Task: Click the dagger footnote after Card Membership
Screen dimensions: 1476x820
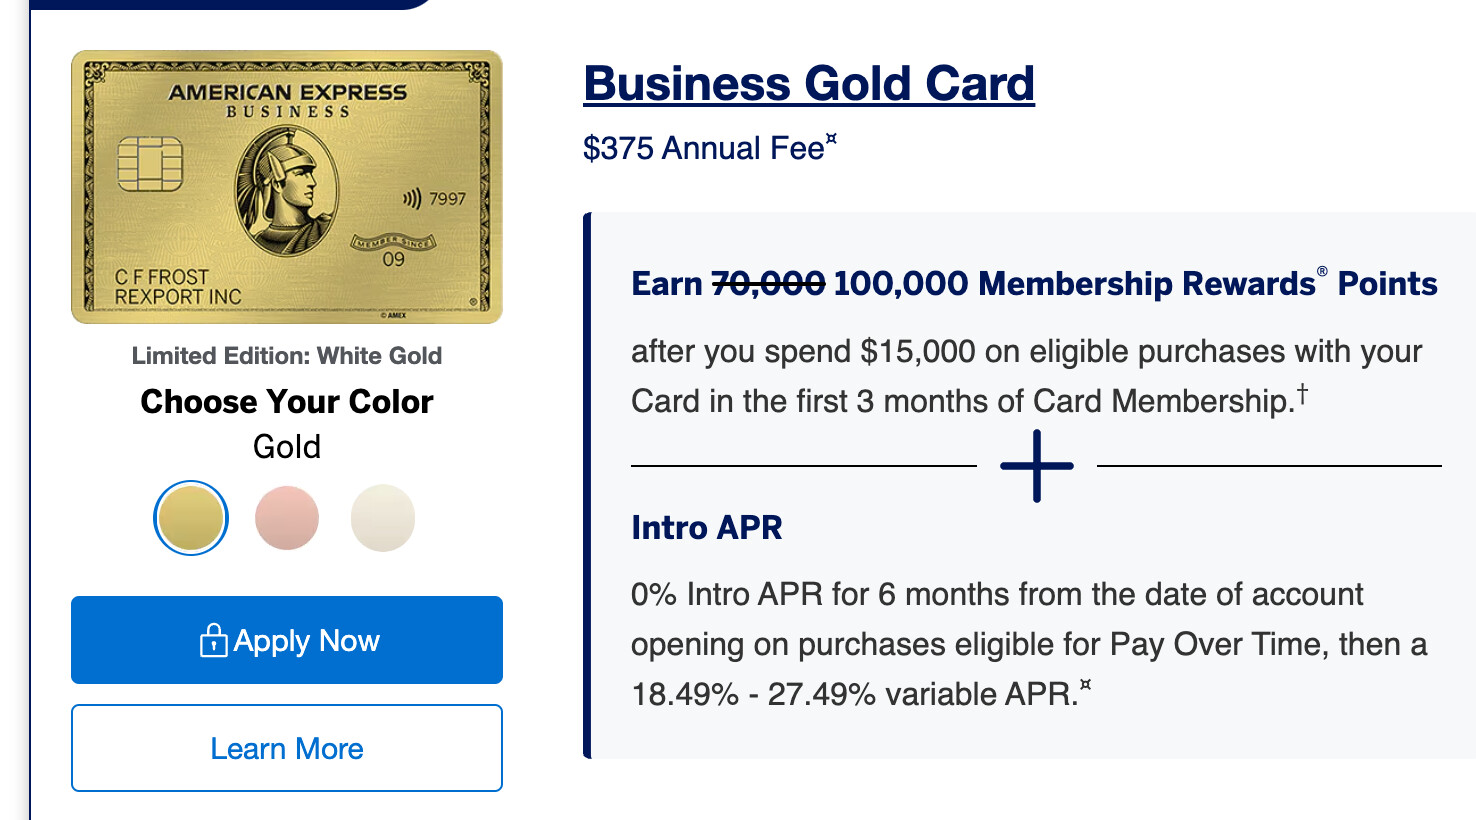Action: click(1302, 394)
